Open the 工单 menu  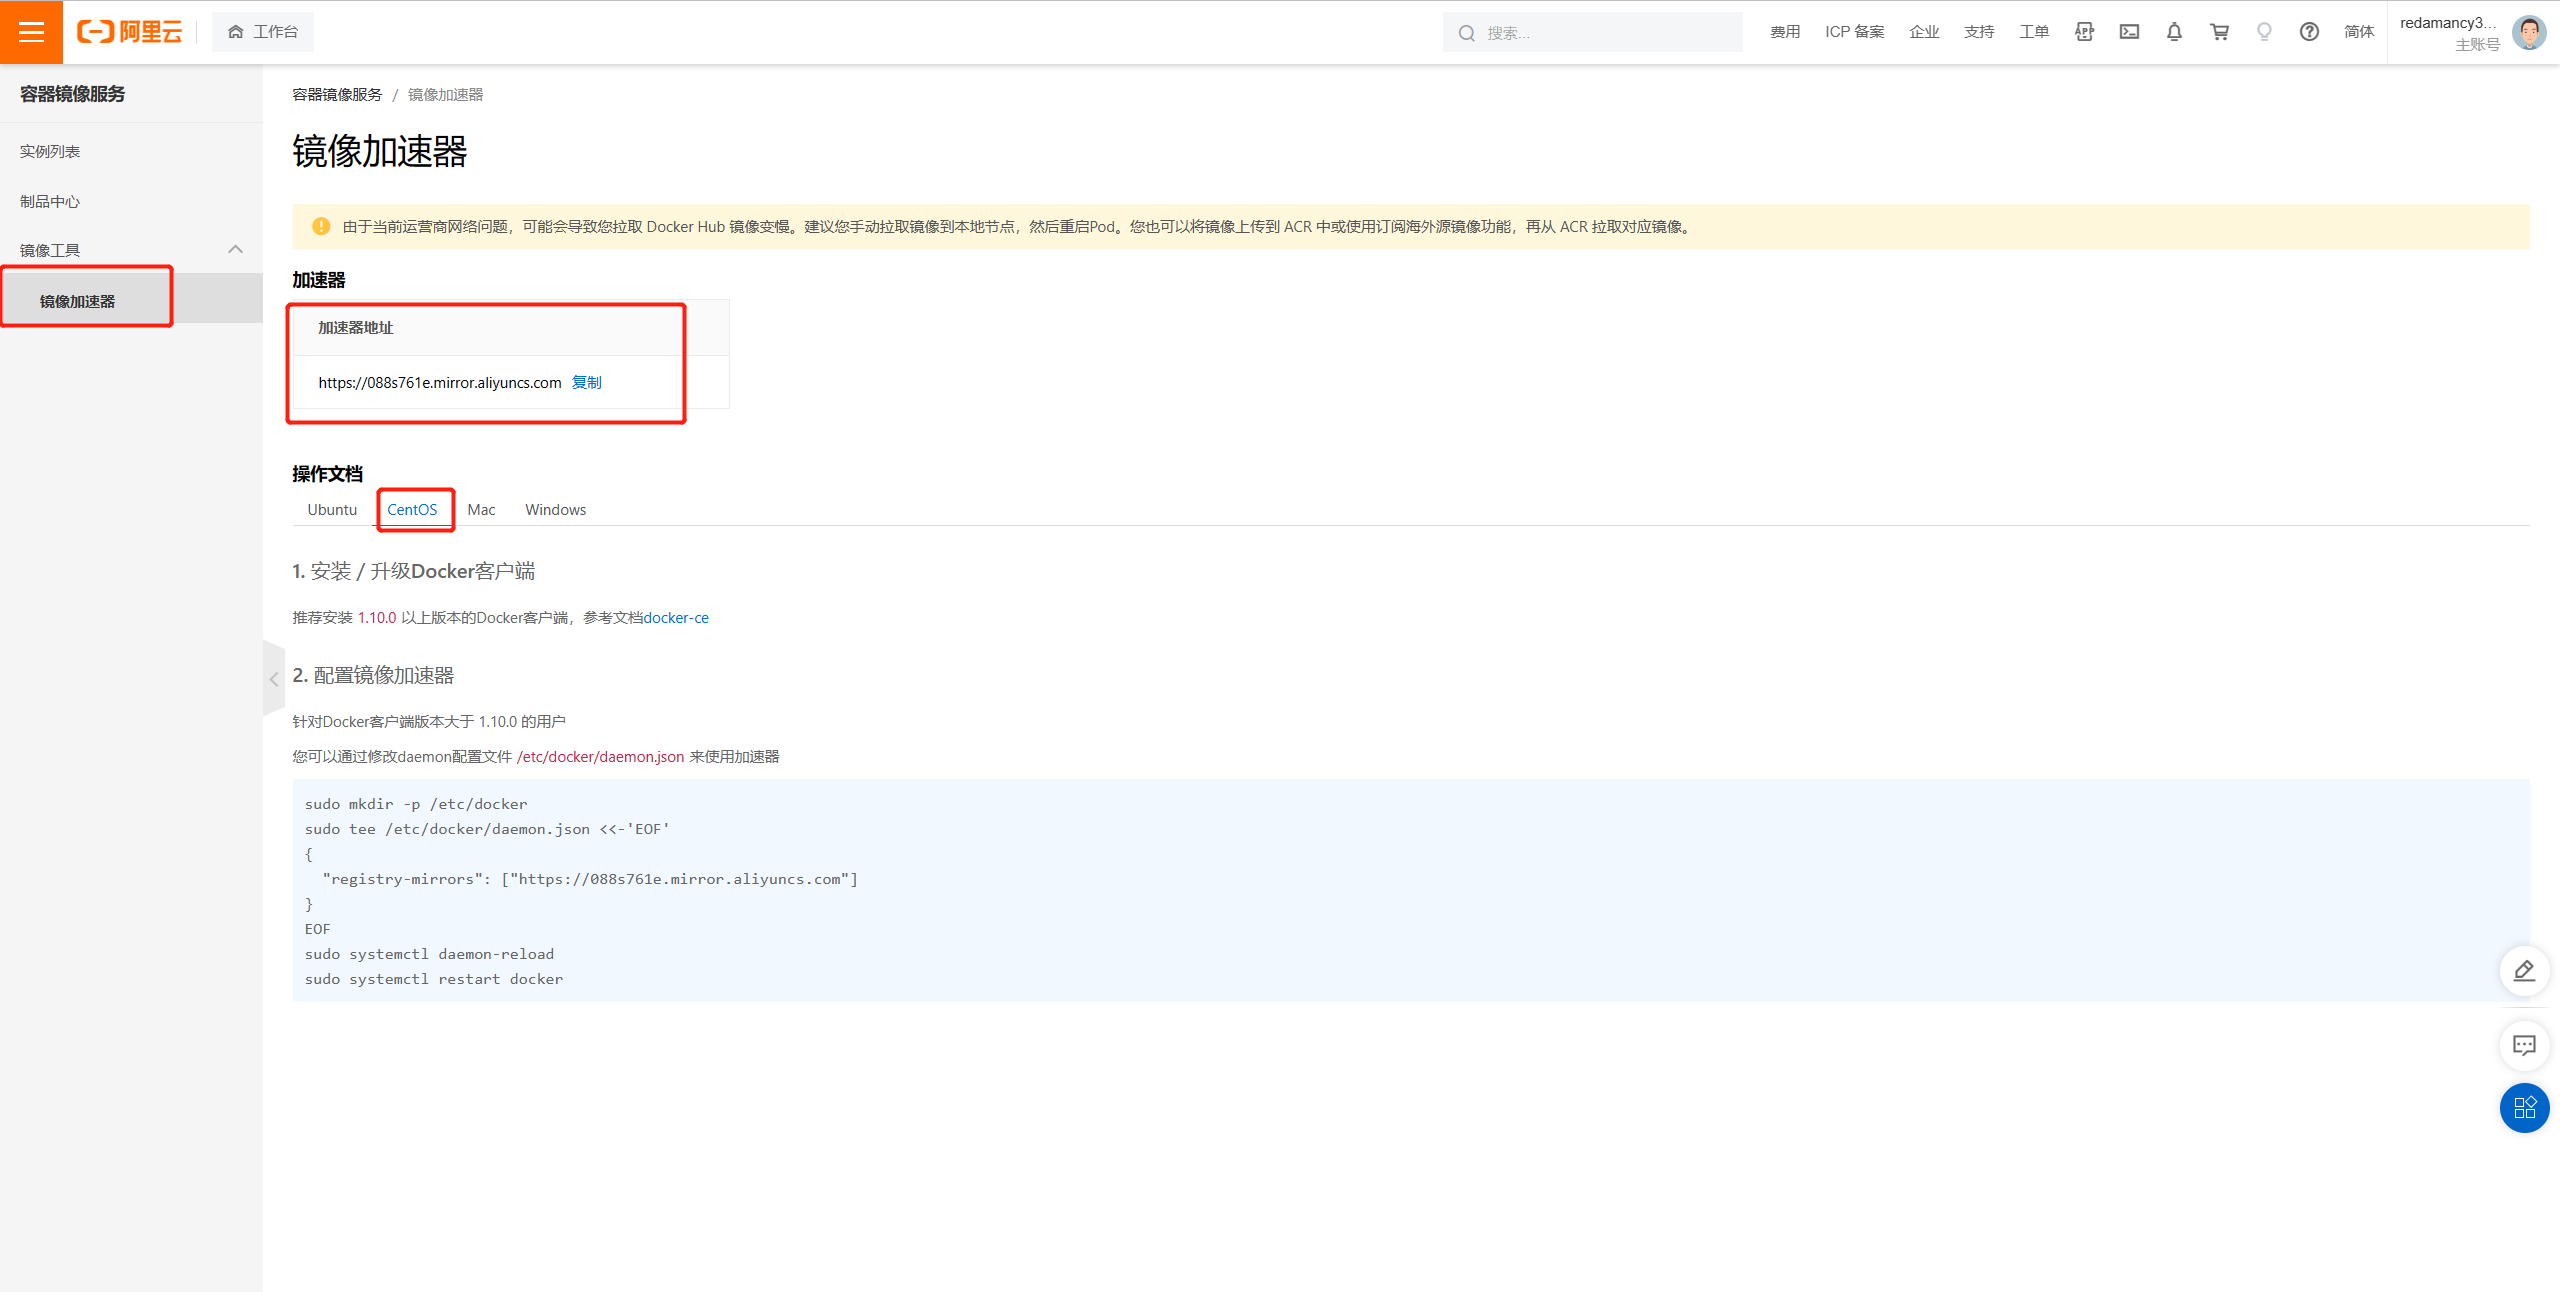tap(2034, 32)
